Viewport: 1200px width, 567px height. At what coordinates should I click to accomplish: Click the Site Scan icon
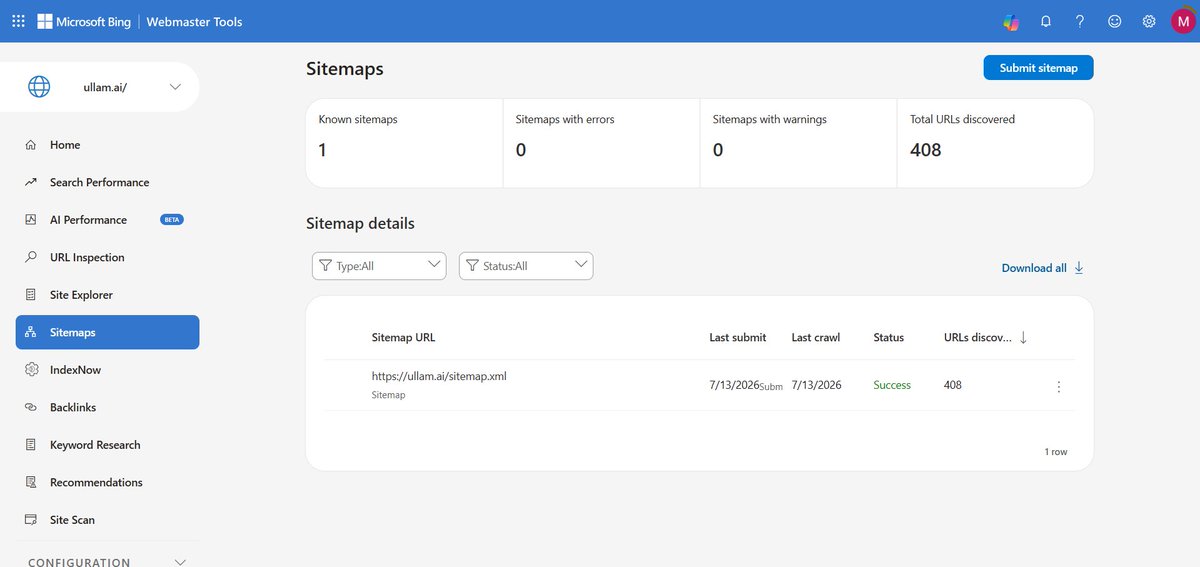[30, 520]
